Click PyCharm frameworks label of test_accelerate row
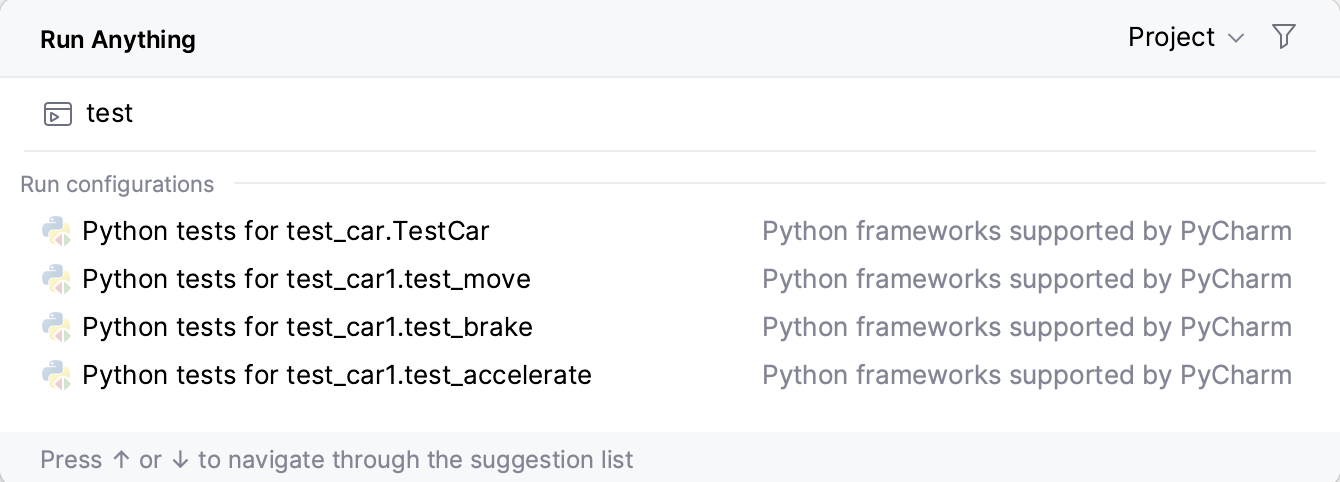 [1026, 376]
